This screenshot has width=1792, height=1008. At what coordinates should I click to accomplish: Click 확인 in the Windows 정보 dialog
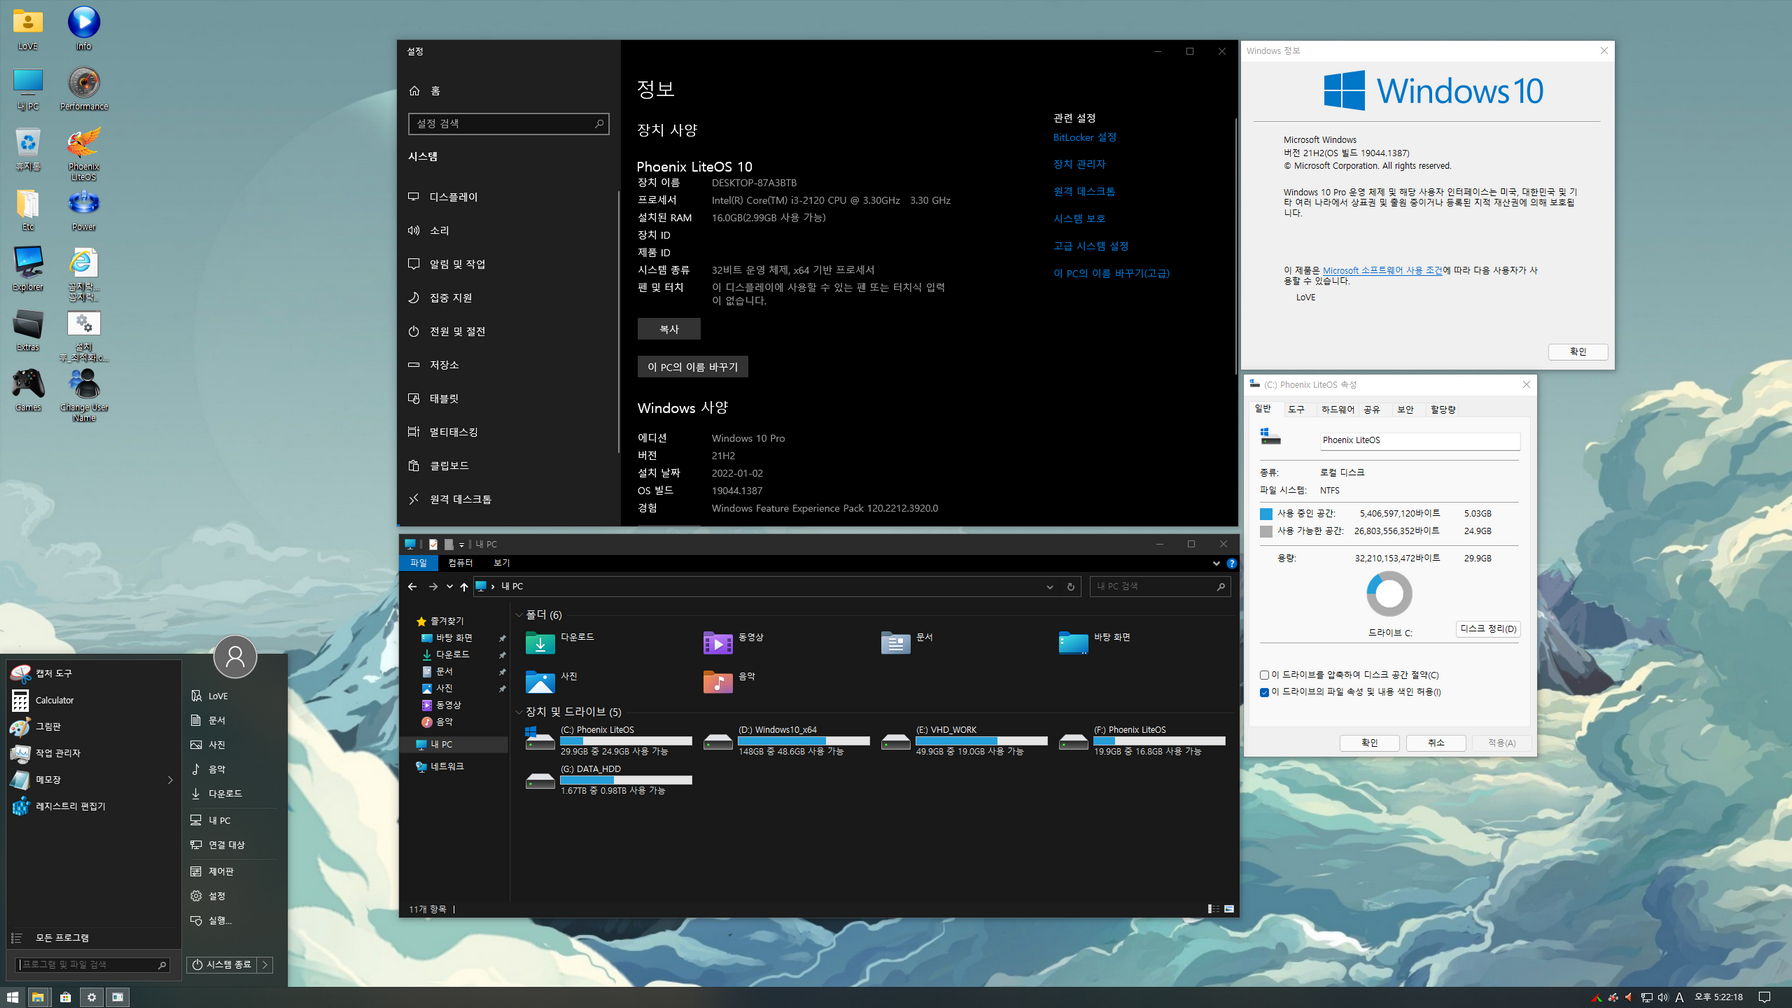point(1578,352)
